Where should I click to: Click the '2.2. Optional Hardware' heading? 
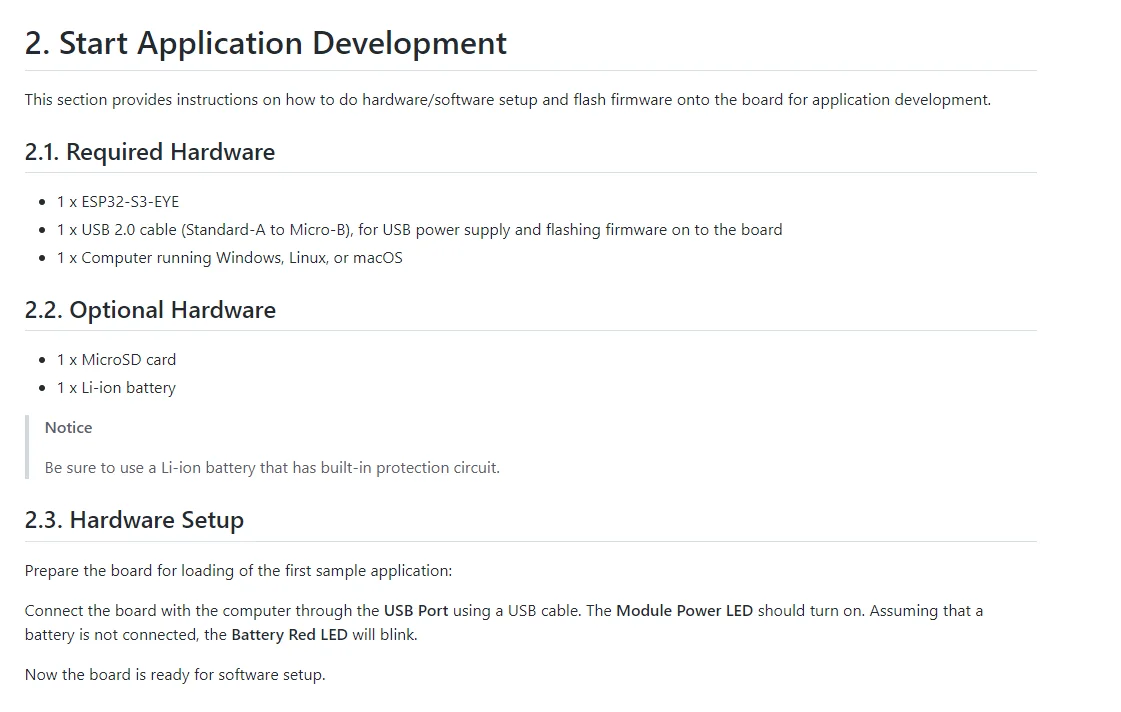click(x=150, y=310)
